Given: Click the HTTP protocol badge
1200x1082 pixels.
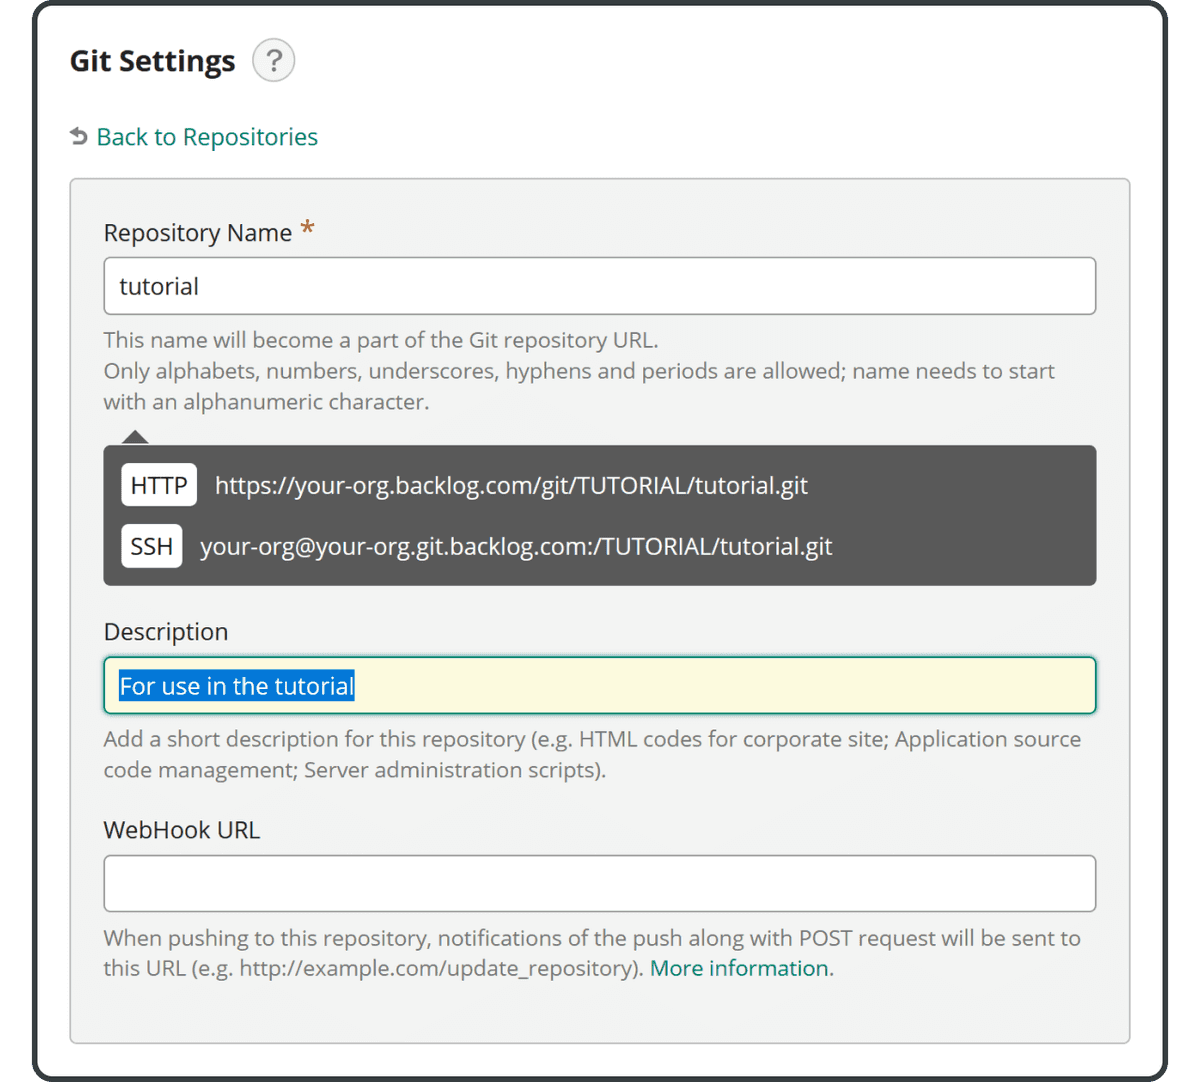Looking at the screenshot, I should click(159, 486).
